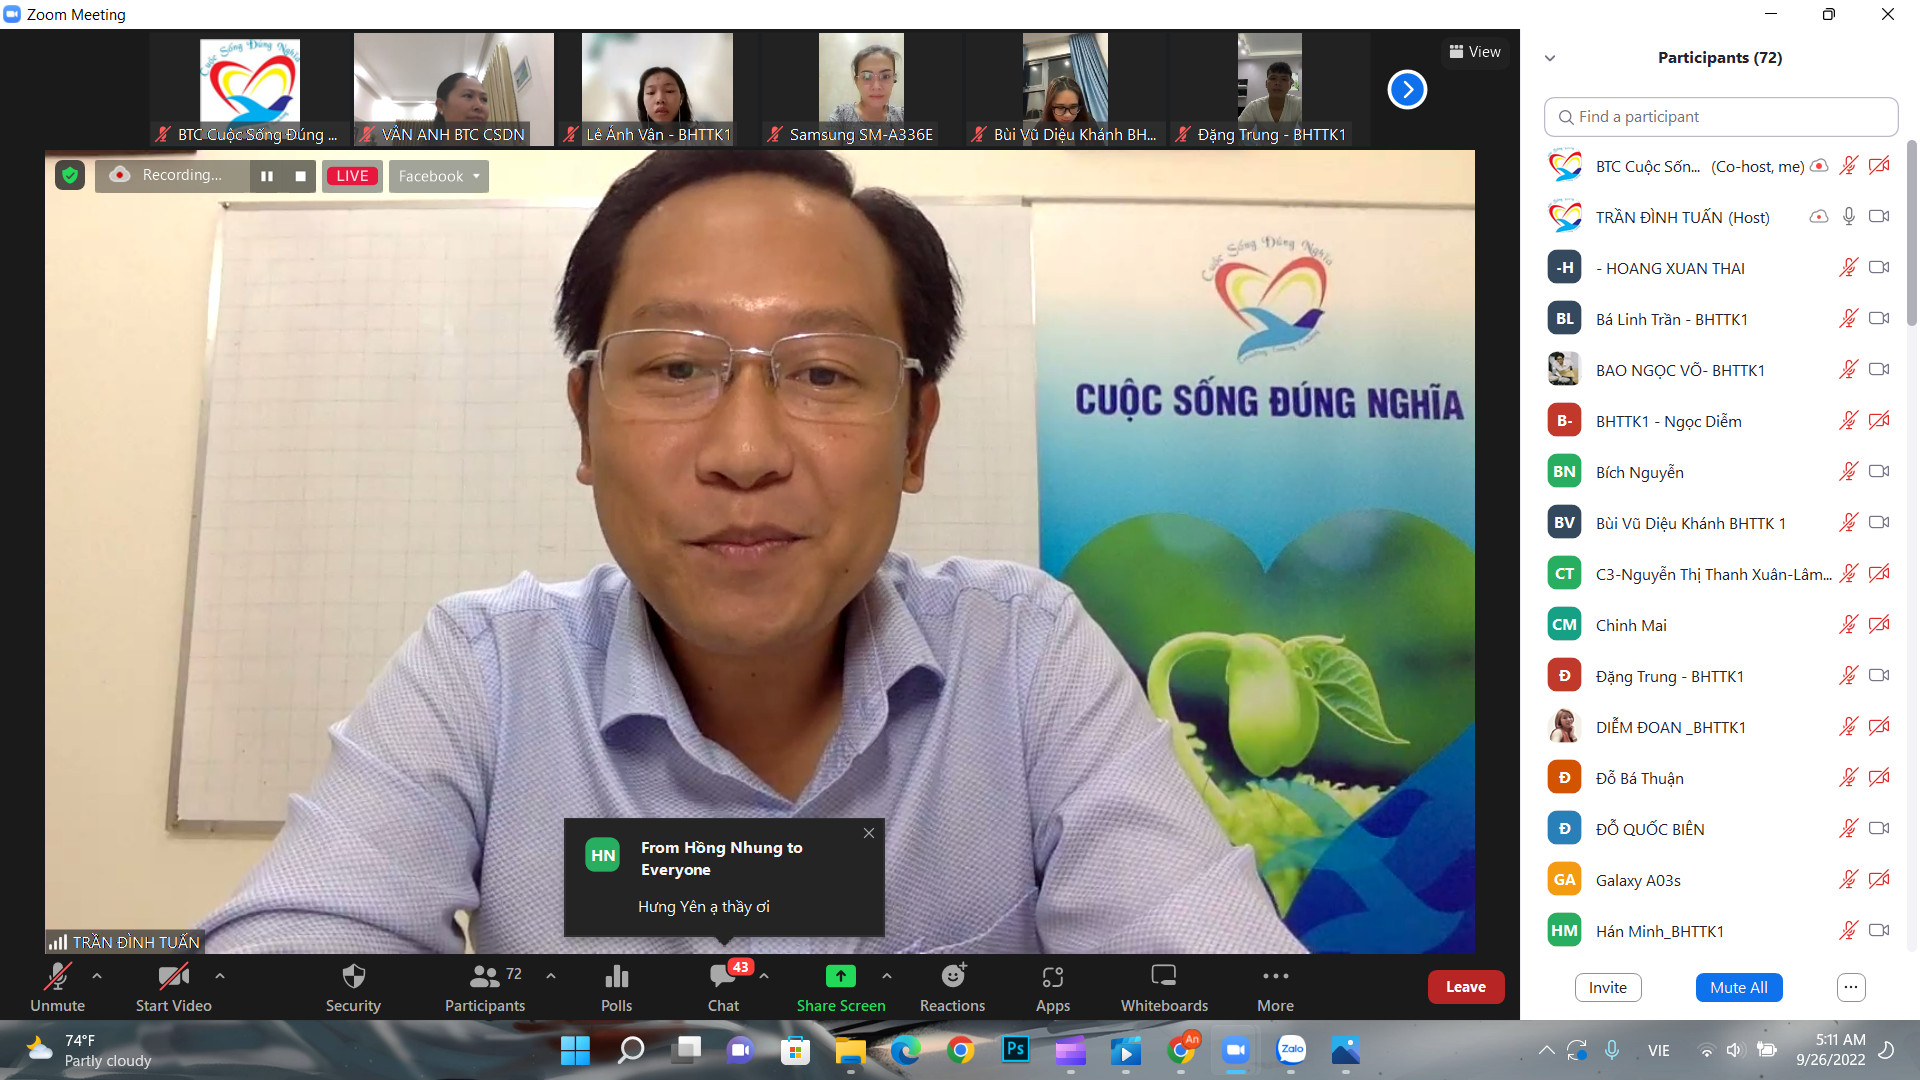Pause the meeting recording
The width and height of the screenshot is (1920, 1080).
point(267,176)
